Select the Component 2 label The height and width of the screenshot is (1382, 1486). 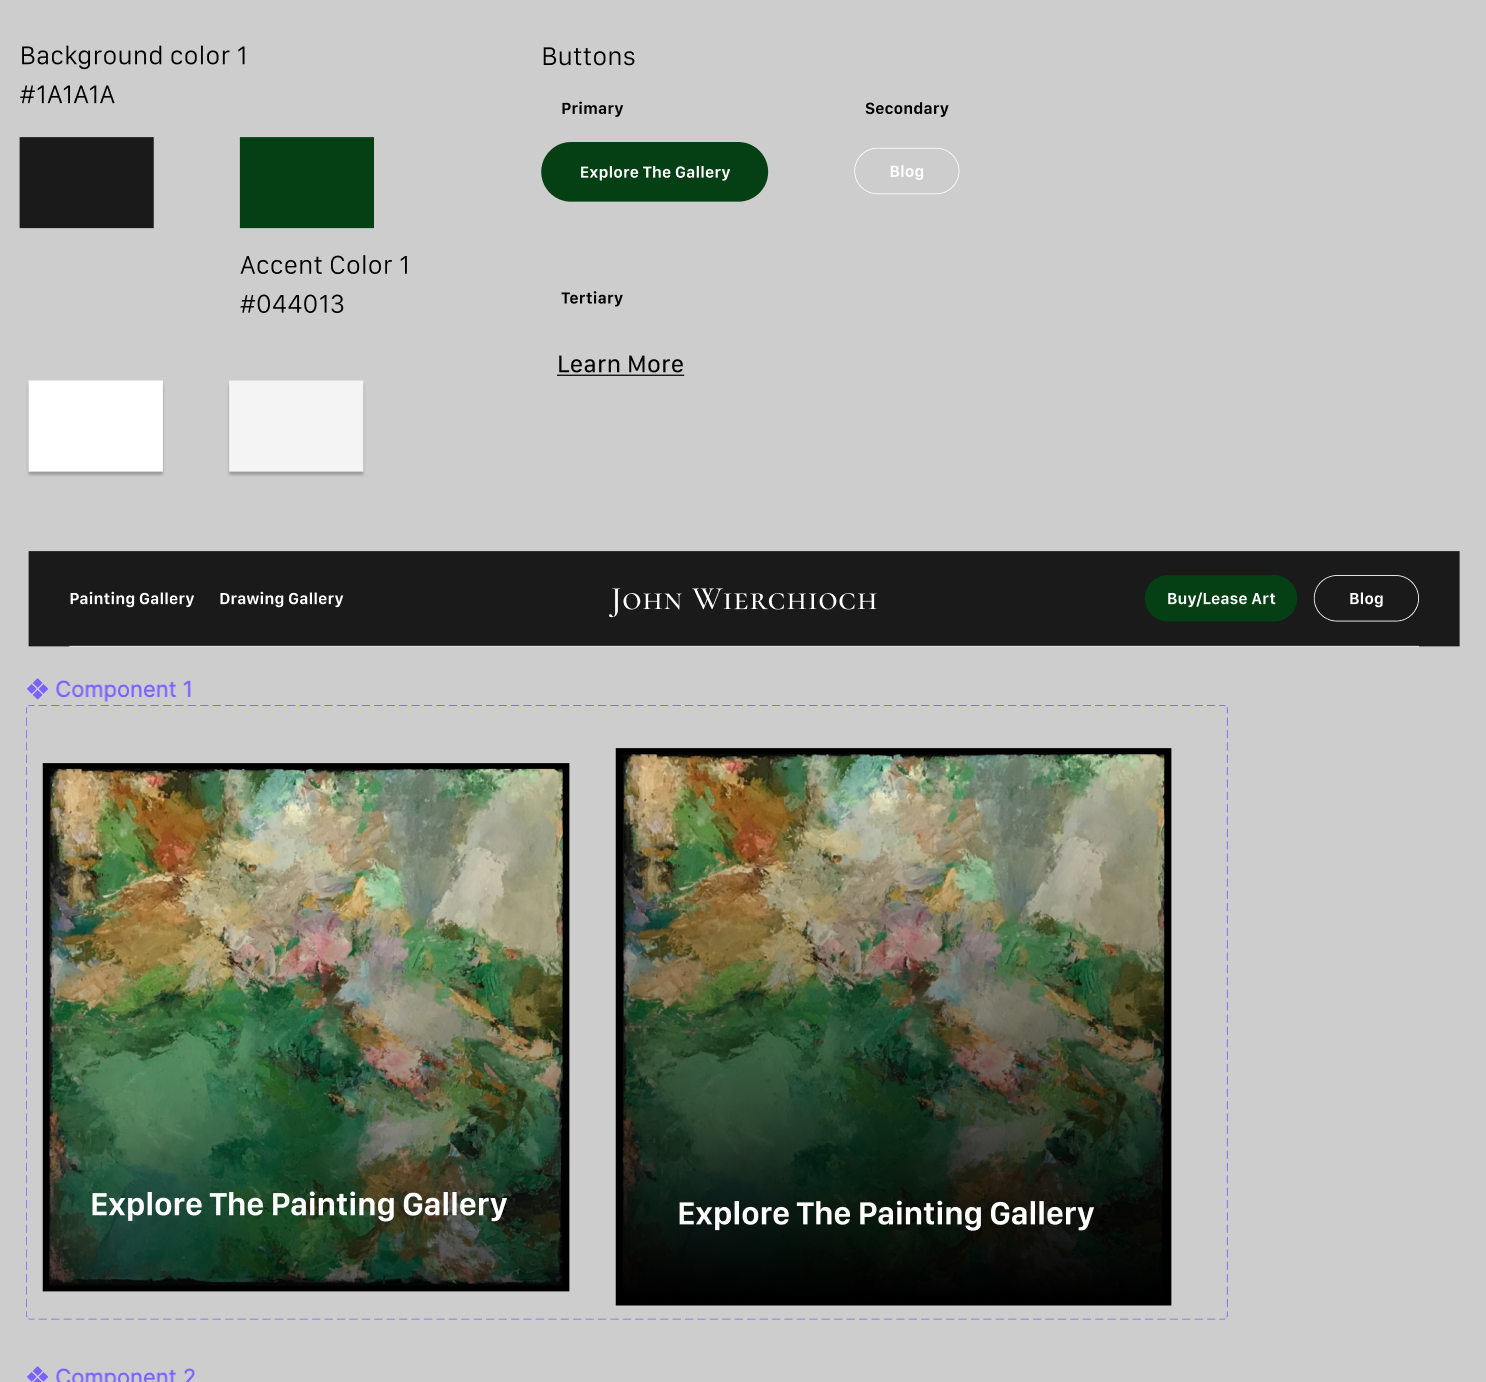pos(125,1375)
